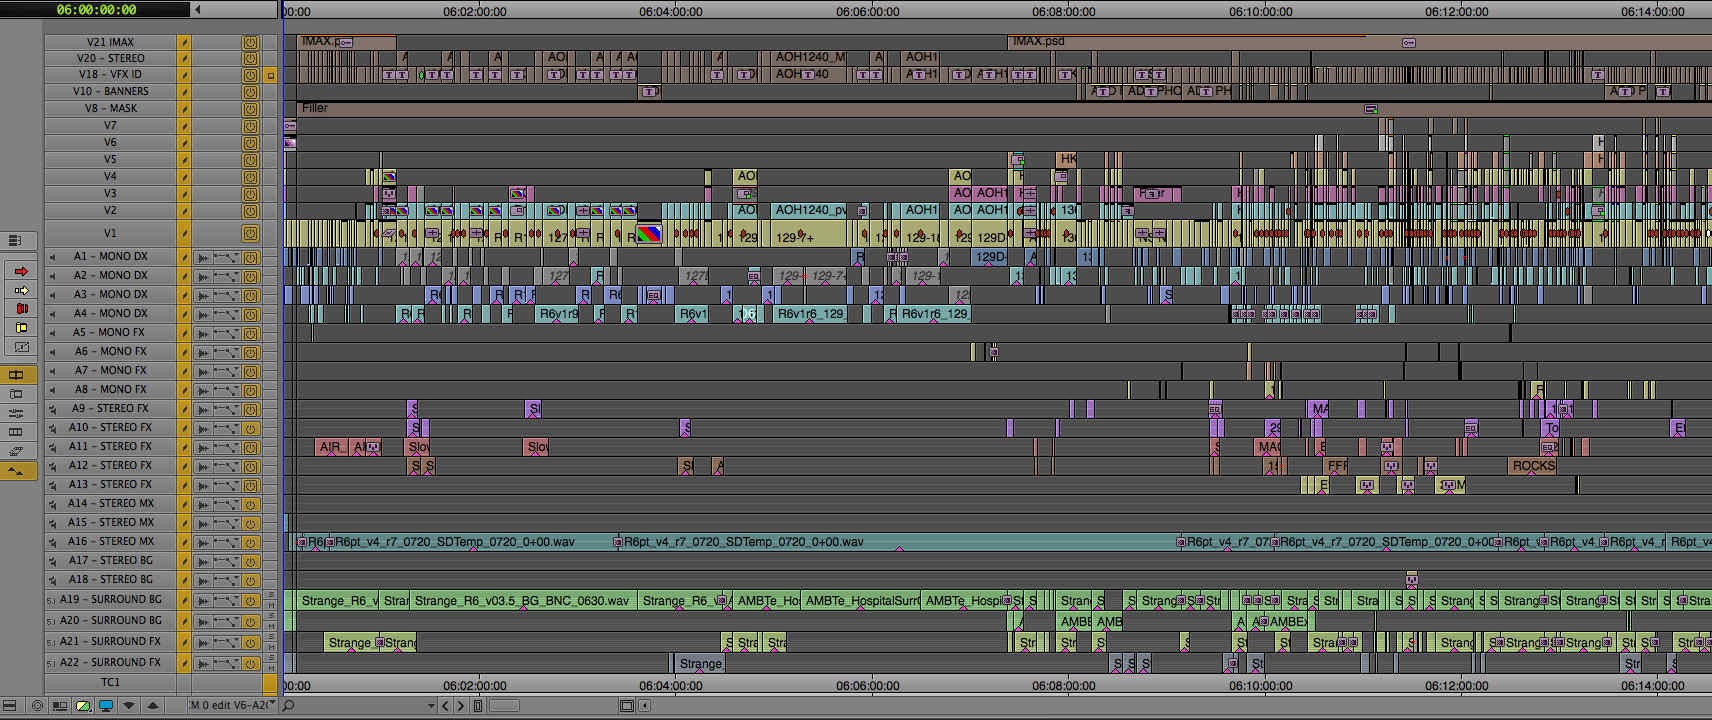This screenshot has height=720, width=1712.
Task: Click the Focus button in bottom toolbar
Action: [37, 706]
